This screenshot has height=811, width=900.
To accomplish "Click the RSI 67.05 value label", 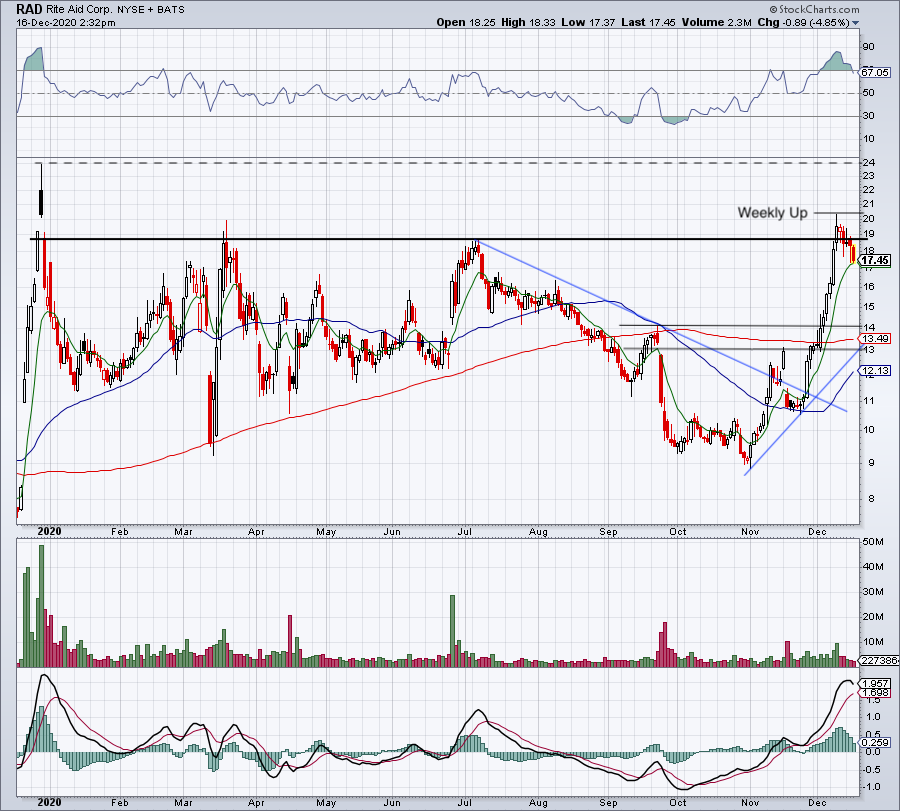I will click(x=875, y=72).
